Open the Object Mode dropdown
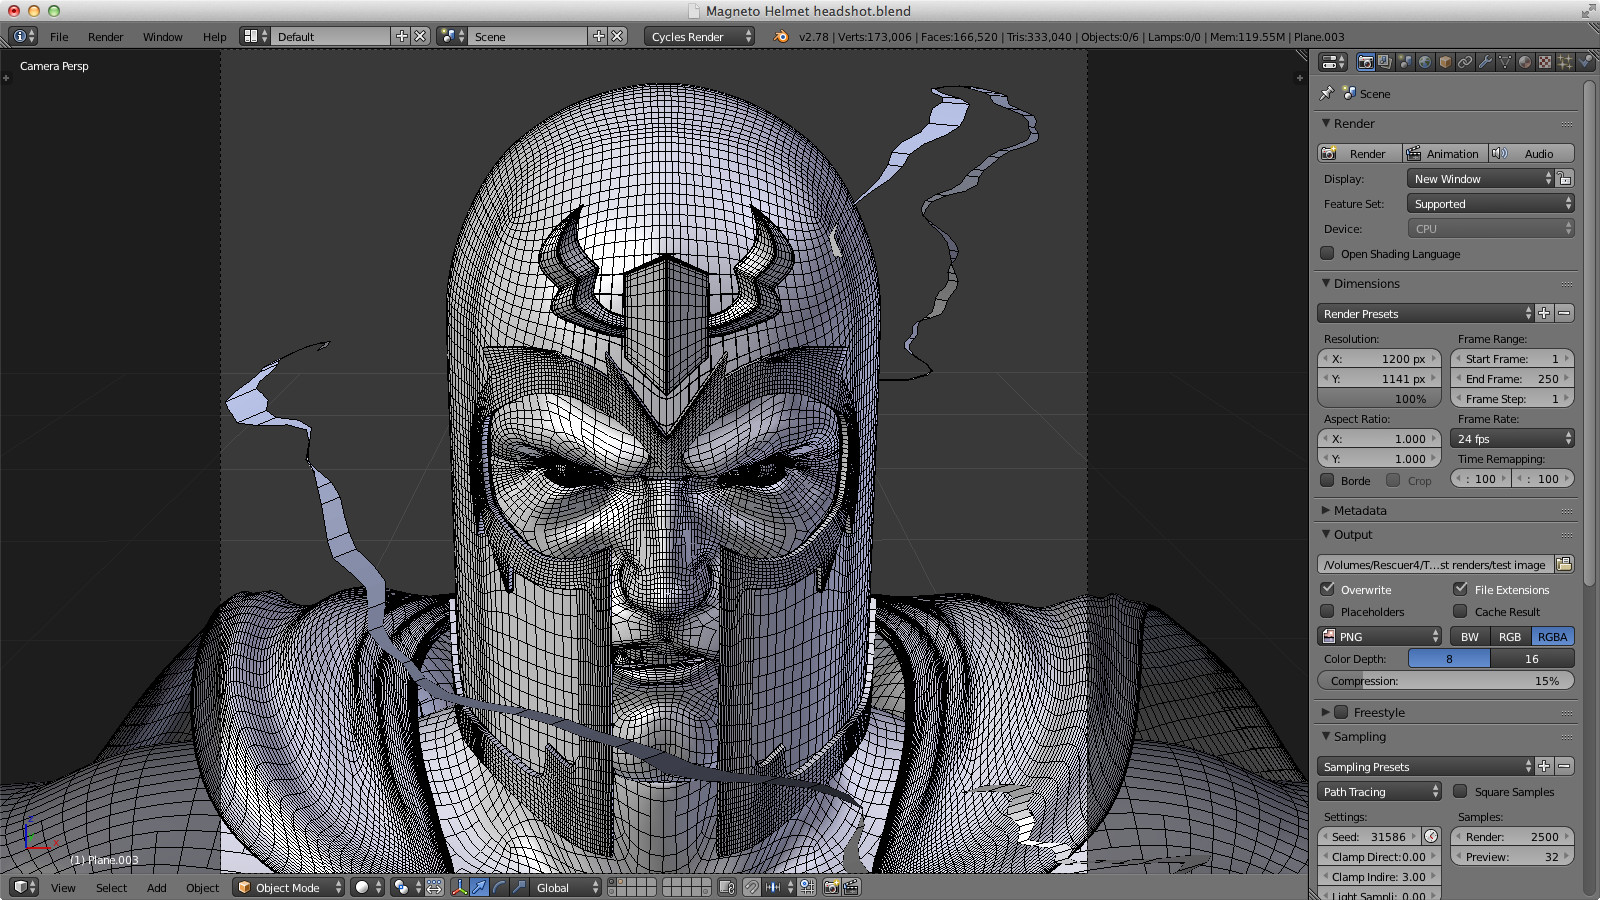Viewport: 1600px width, 900px height. pyautogui.click(x=288, y=887)
